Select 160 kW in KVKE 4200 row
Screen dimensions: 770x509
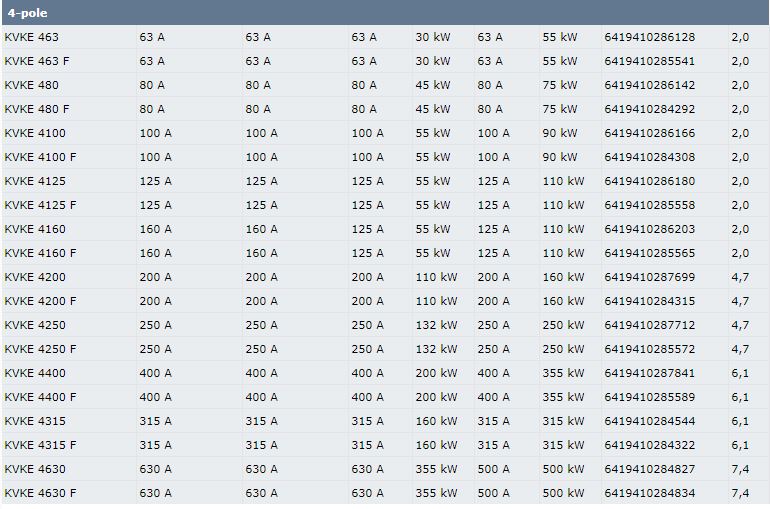pyautogui.click(x=563, y=278)
